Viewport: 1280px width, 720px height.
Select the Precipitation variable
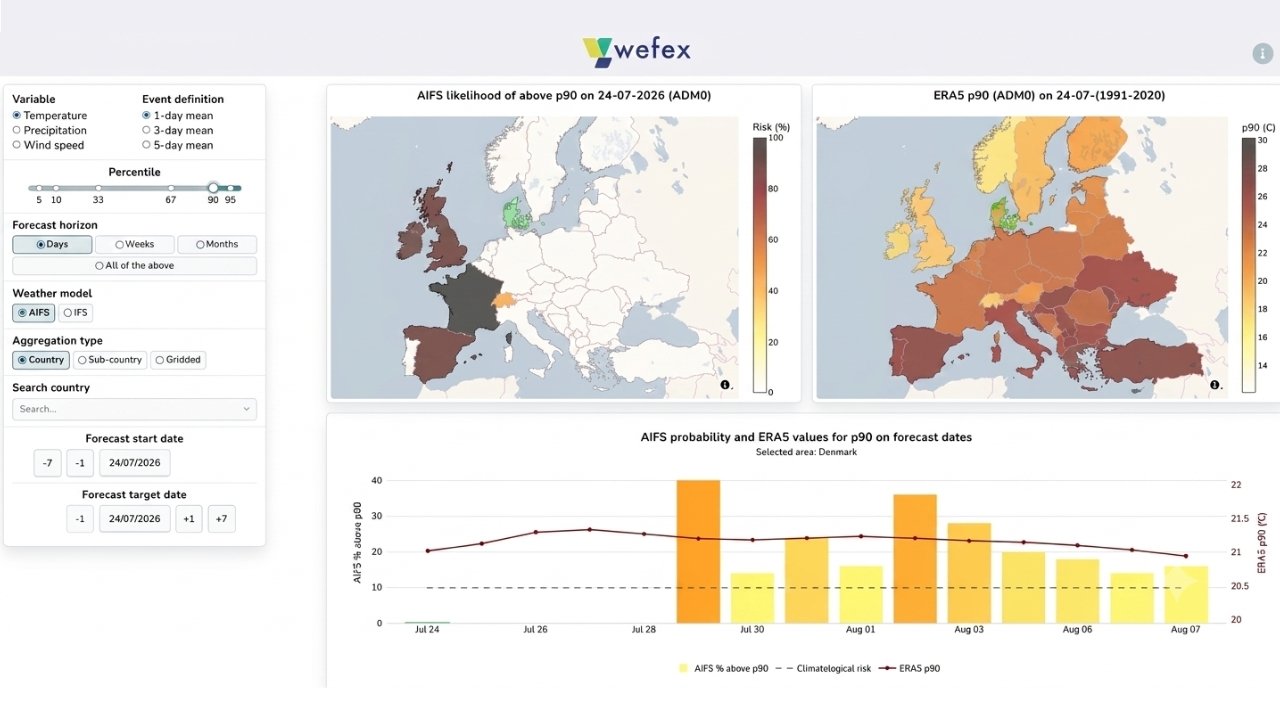(x=50, y=131)
